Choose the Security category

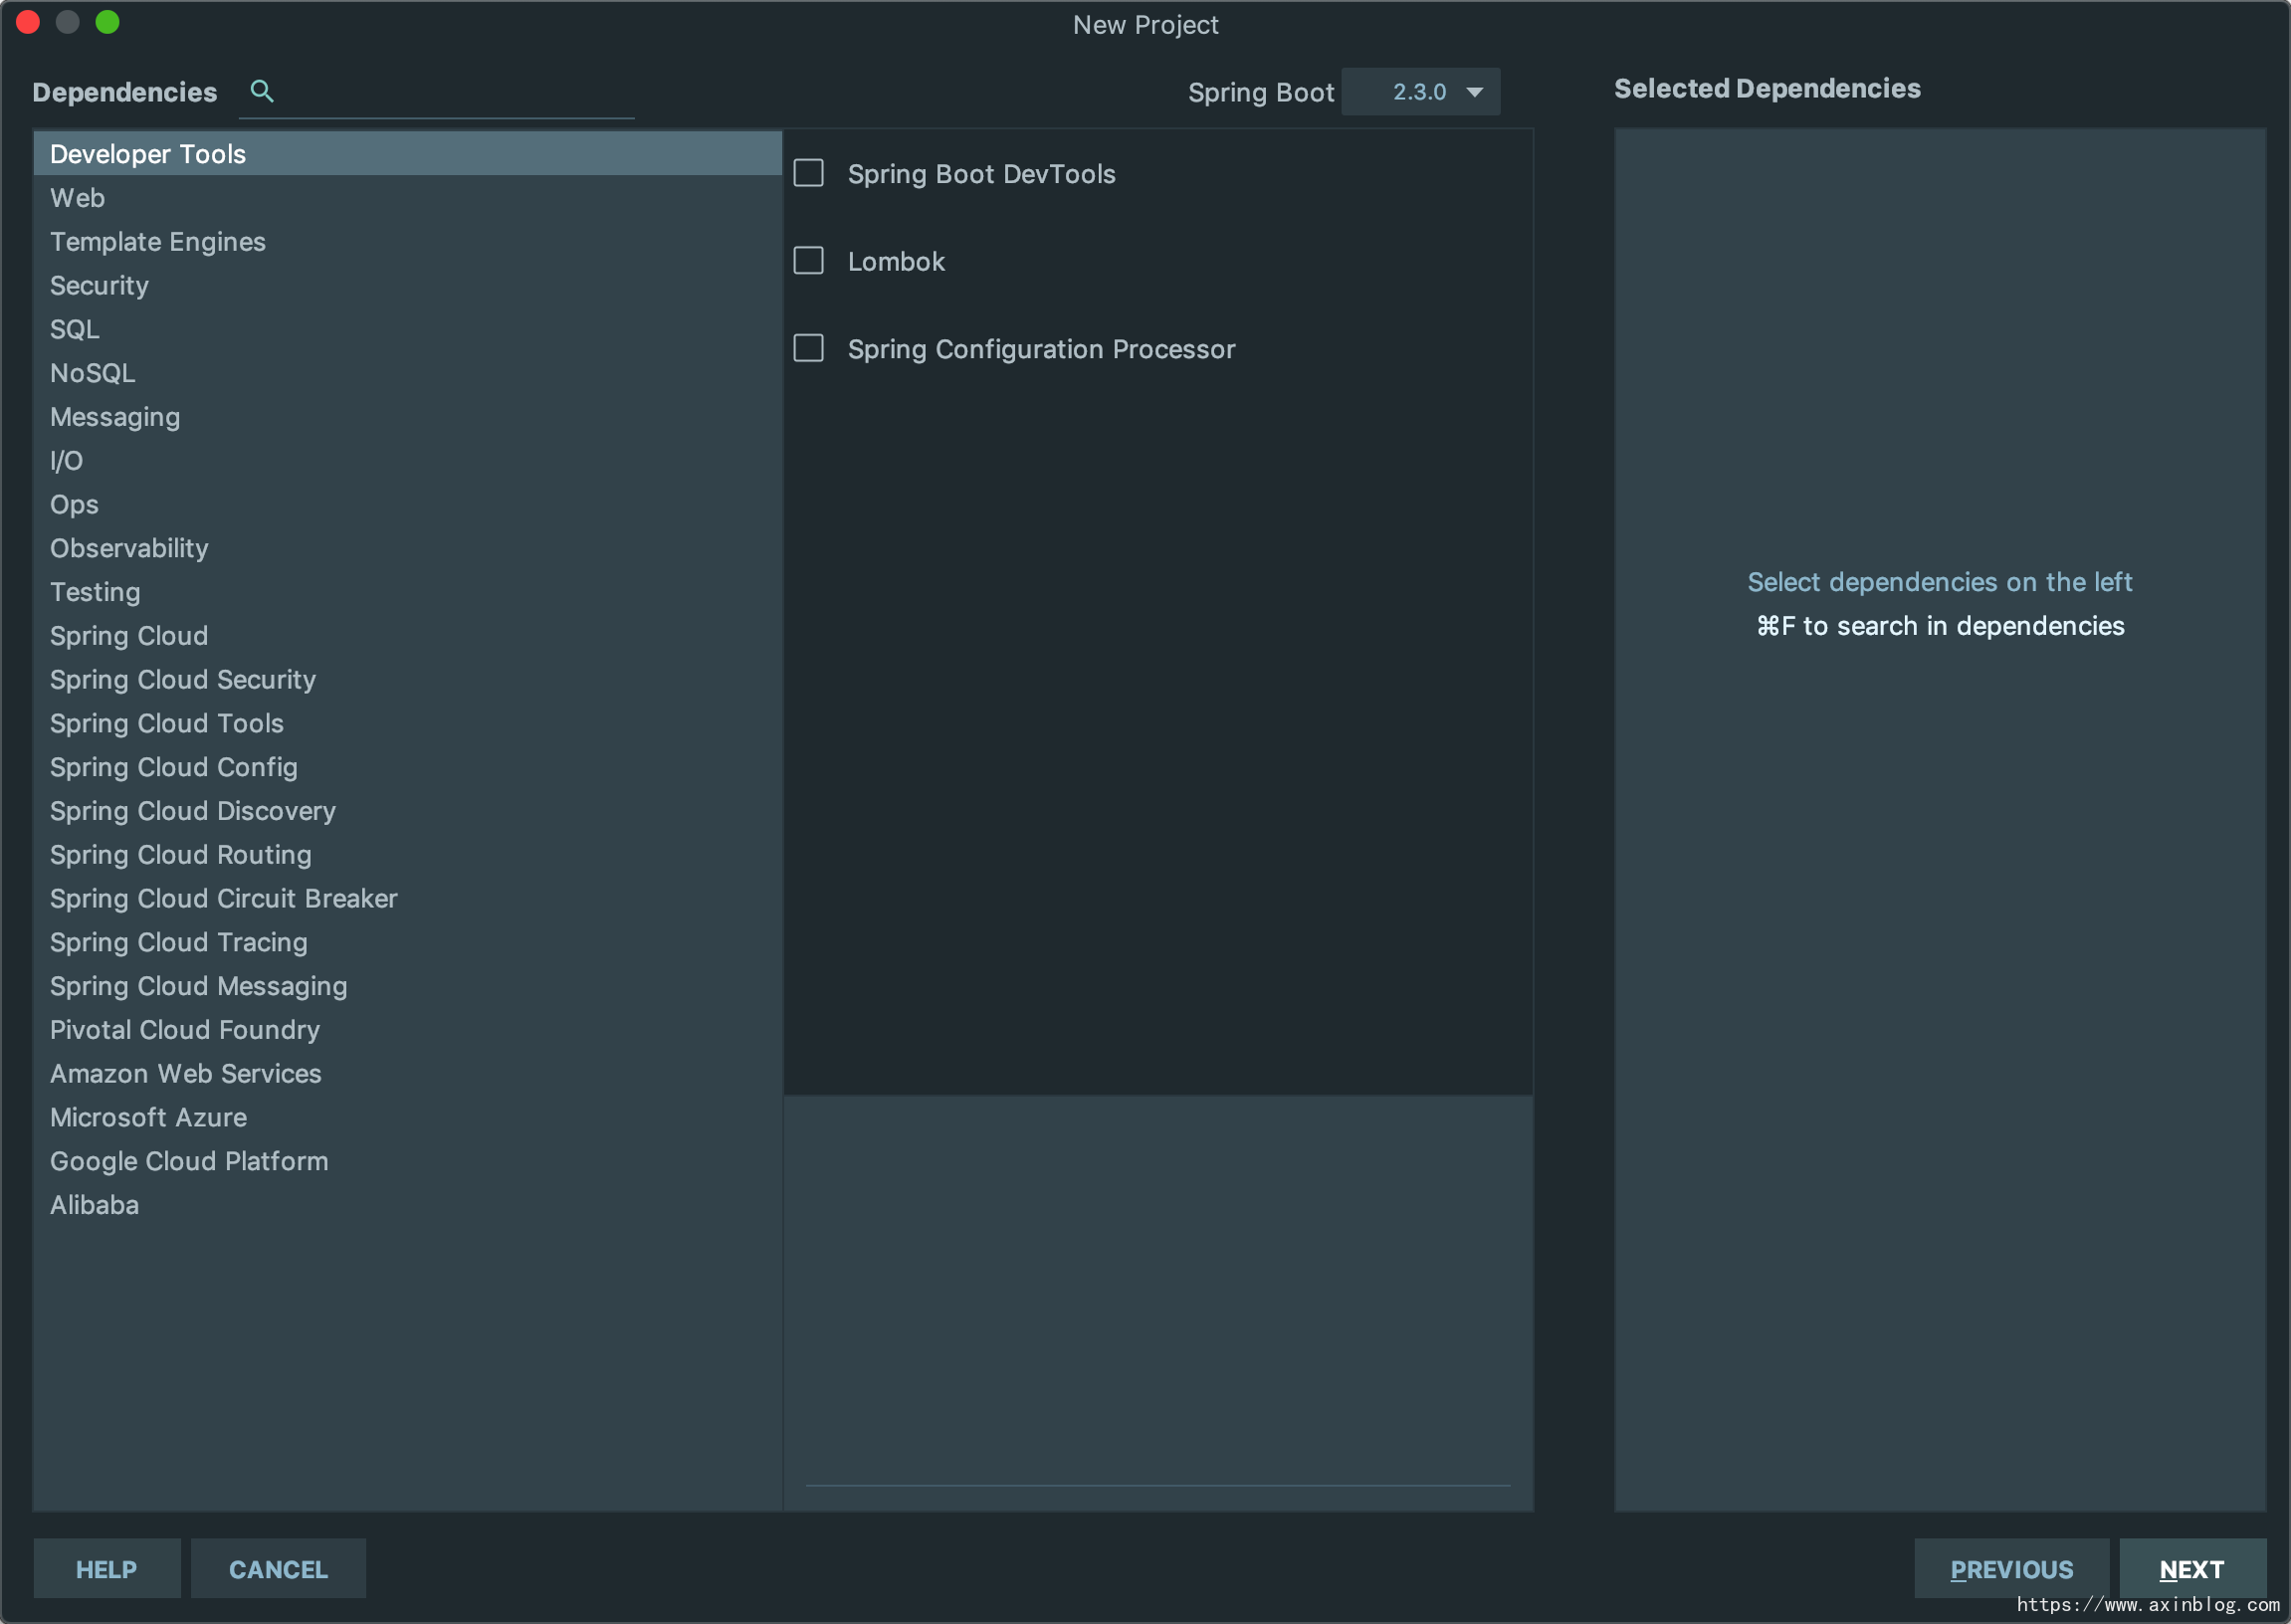pyautogui.click(x=408, y=286)
